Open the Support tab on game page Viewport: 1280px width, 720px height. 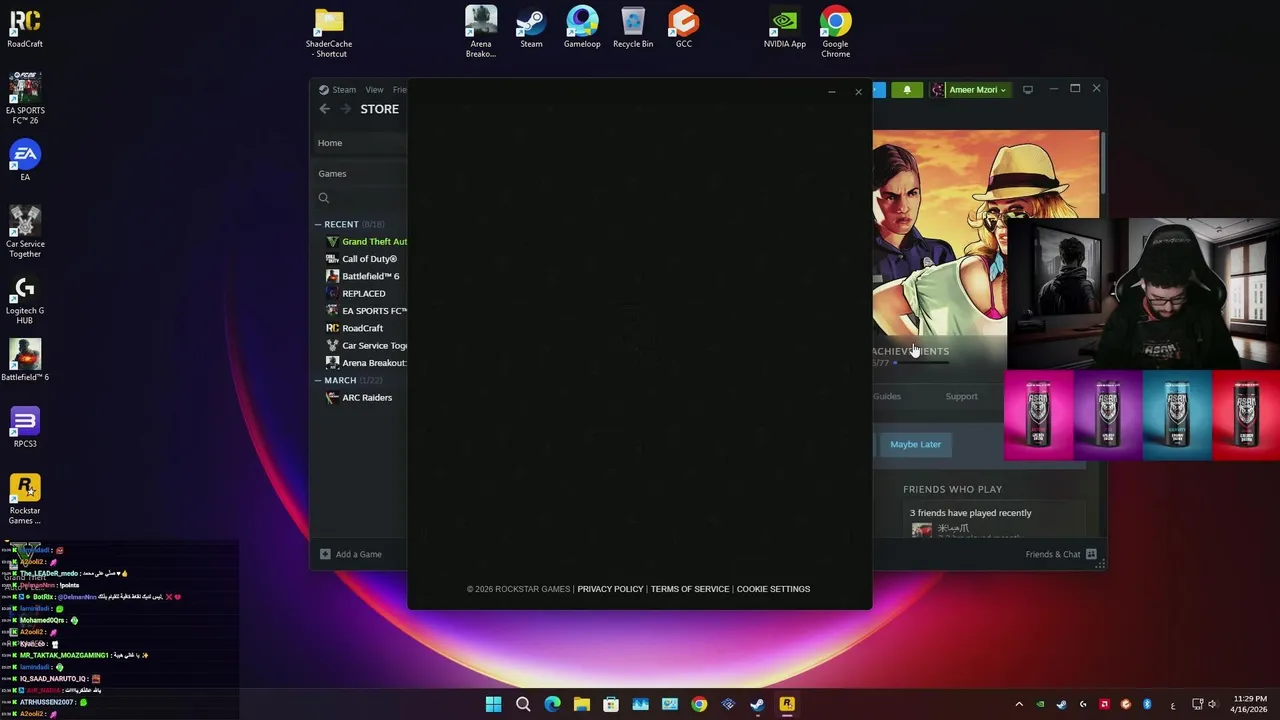pos(961,396)
